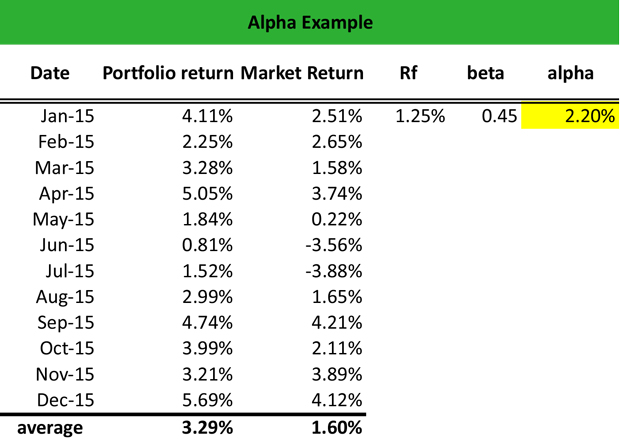Click the Apr-15 portfolio return 5.05%

pyautogui.click(x=208, y=193)
